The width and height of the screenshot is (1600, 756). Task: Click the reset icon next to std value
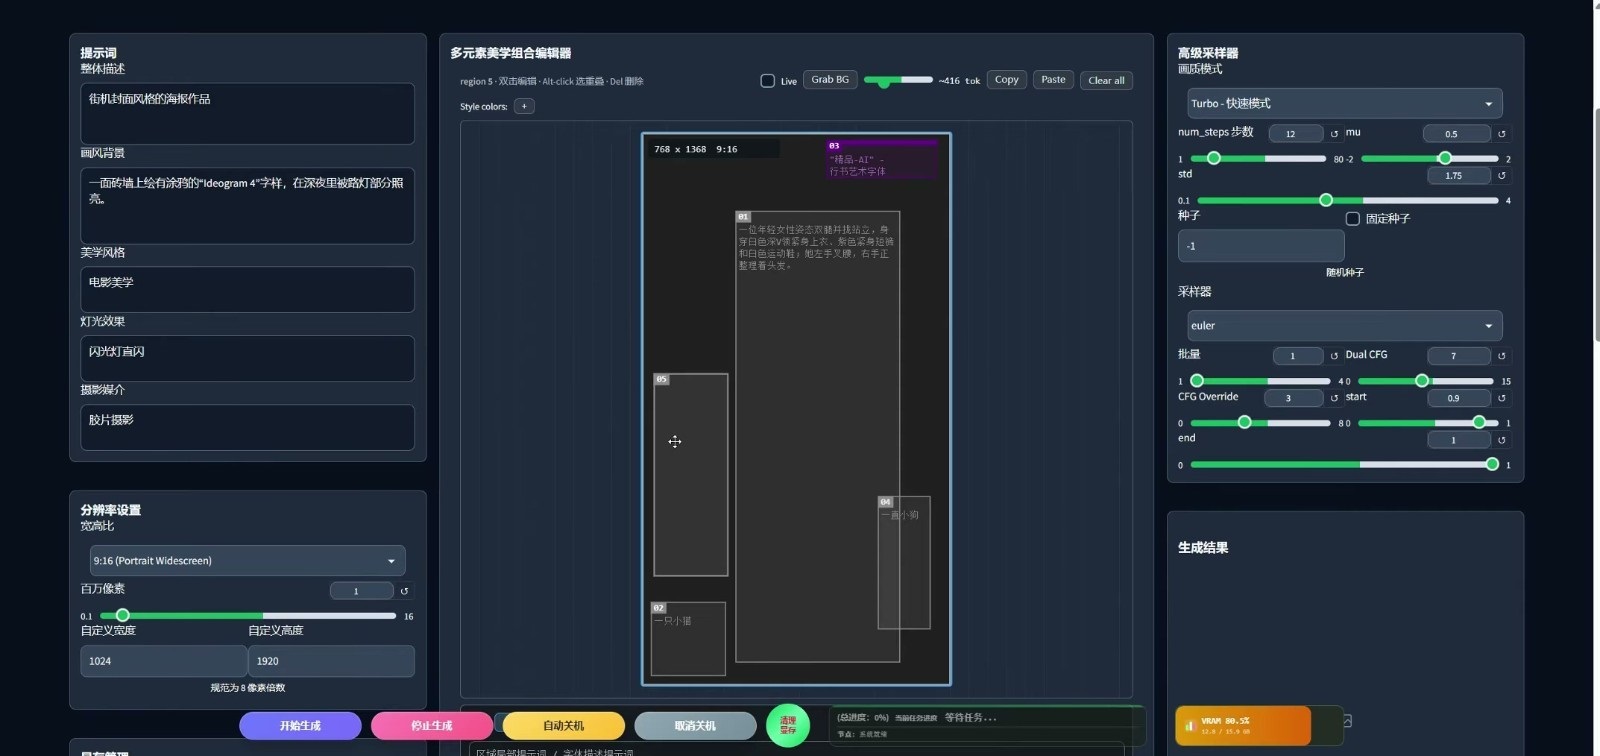click(1501, 176)
